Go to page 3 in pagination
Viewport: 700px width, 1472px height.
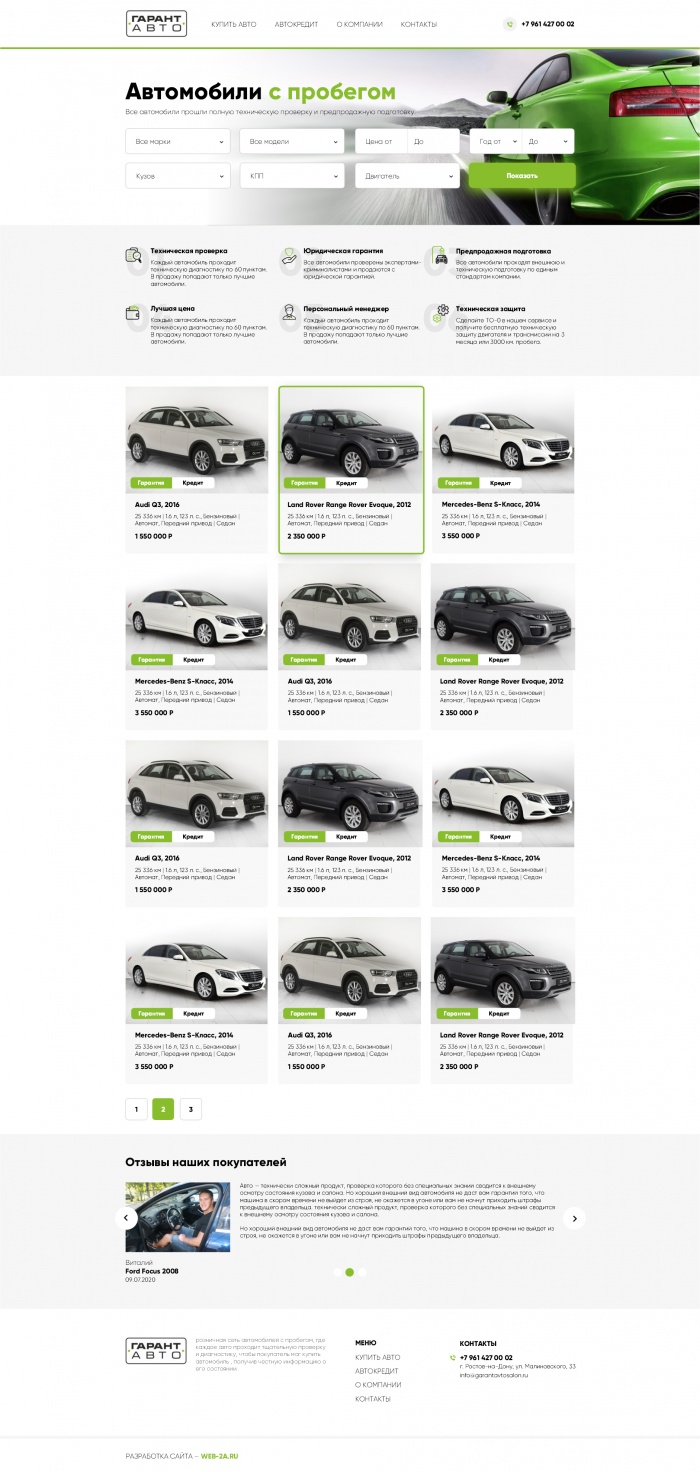[x=191, y=1108]
